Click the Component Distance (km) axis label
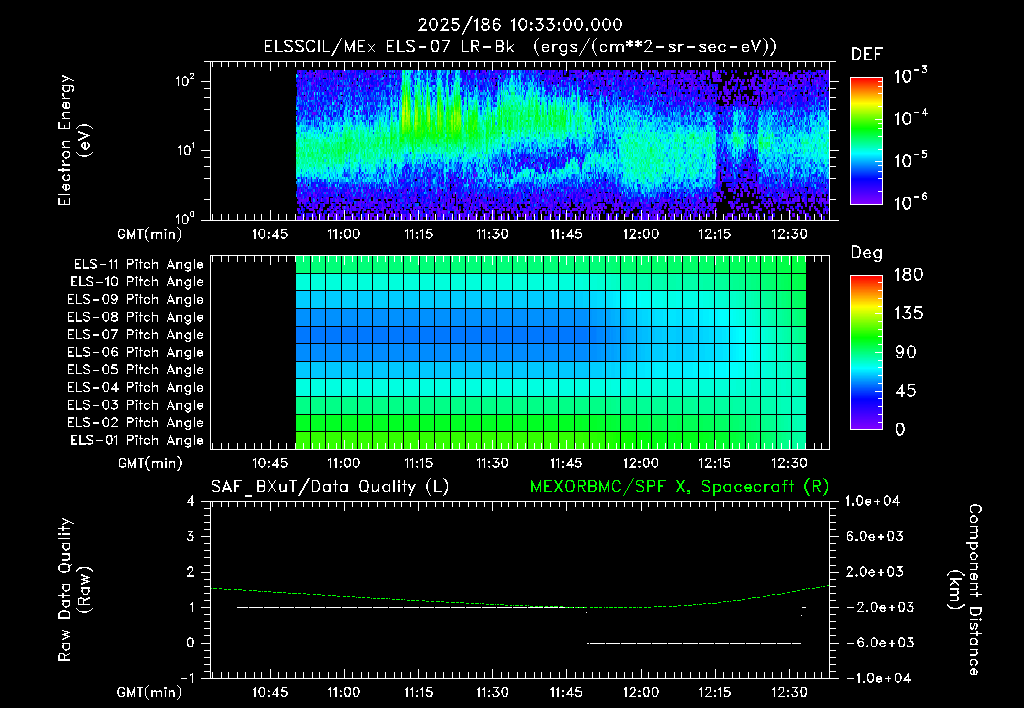The height and width of the screenshot is (708, 1024). (965, 589)
